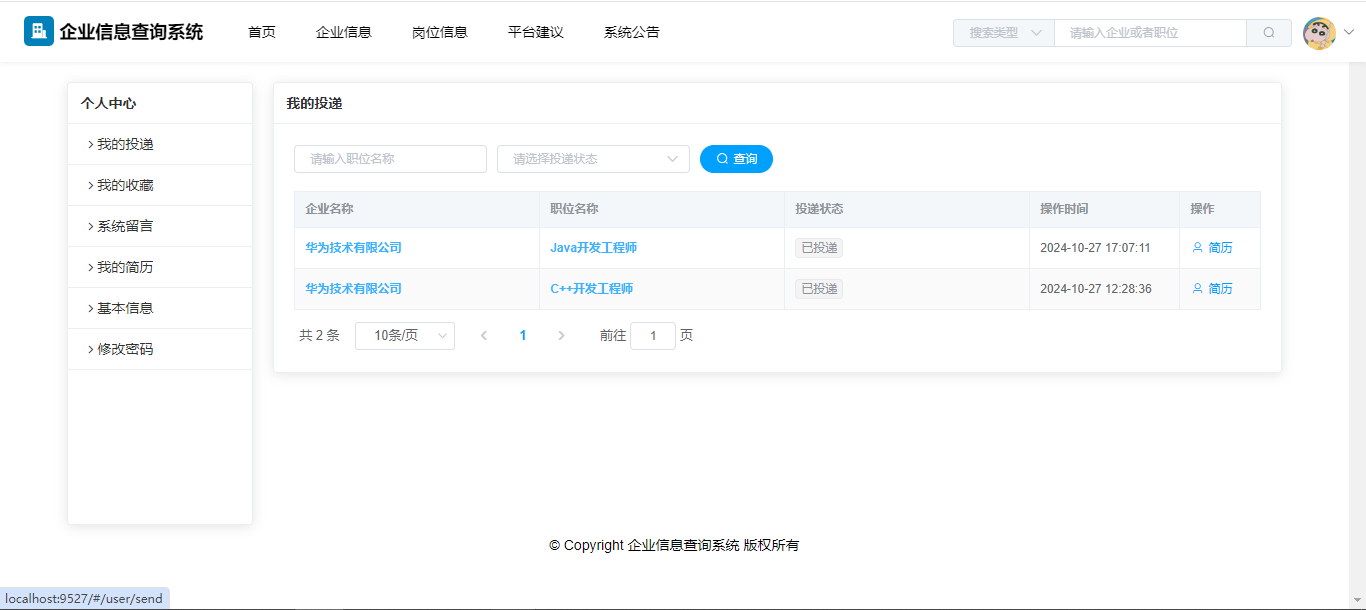Select 我的收藏 in sidebar
Screen dimensions: 1366x610
(x=125, y=186)
